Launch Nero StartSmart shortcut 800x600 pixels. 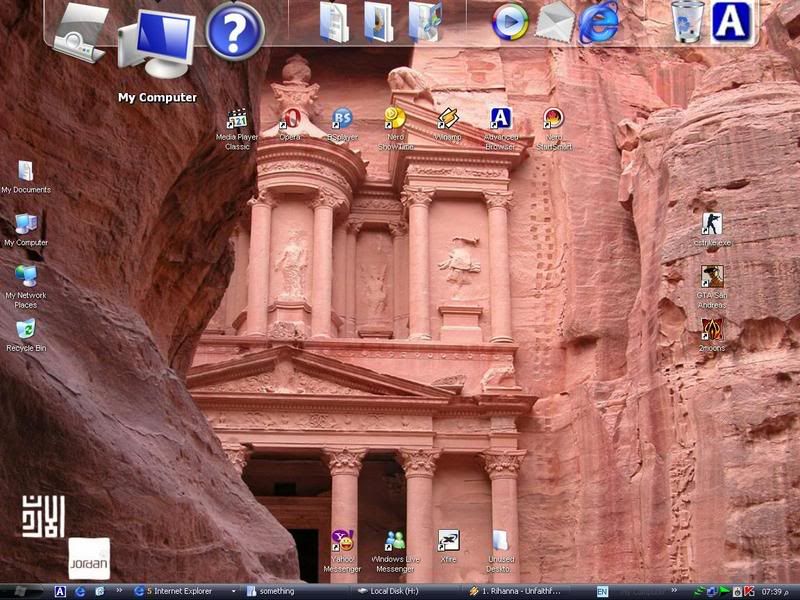tap(553, 120)
